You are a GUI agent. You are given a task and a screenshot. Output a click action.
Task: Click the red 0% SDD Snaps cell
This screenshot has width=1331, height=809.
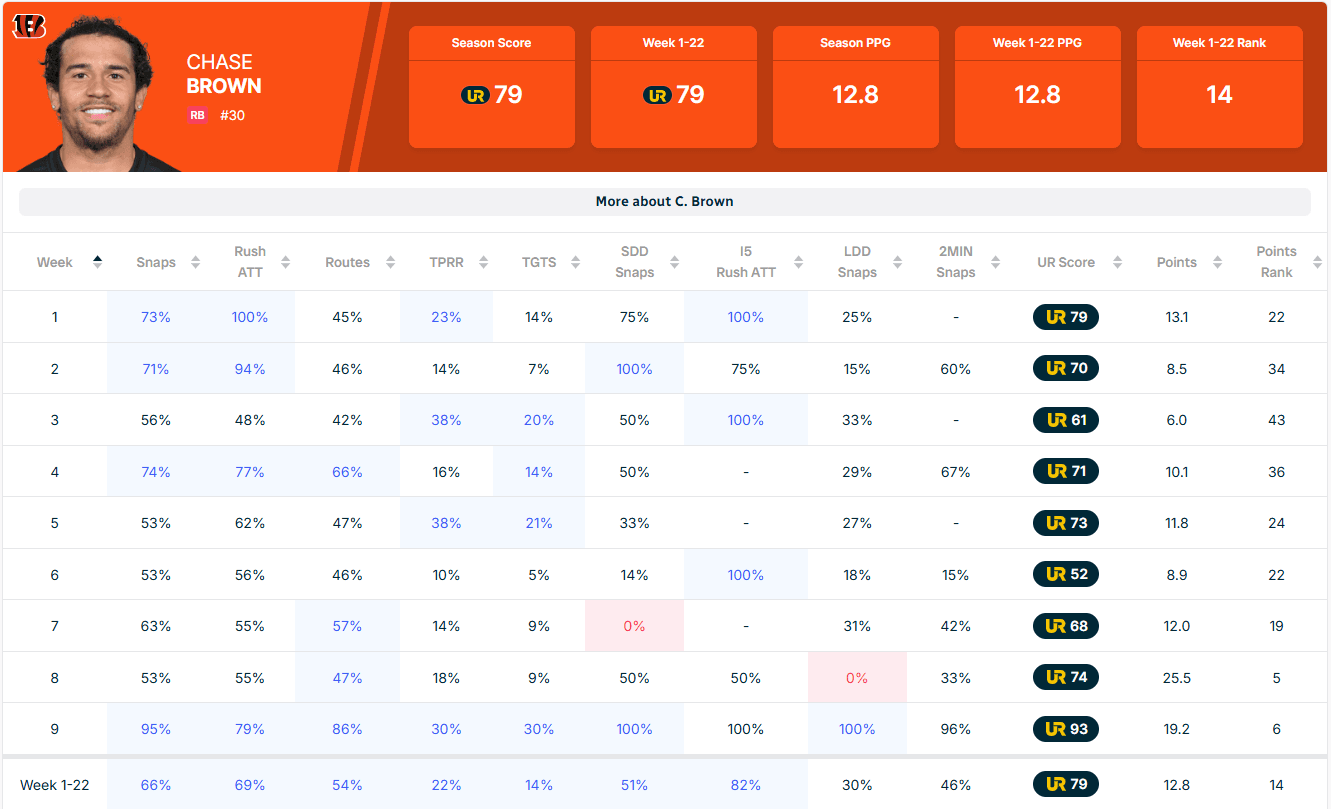[x=634, y=626]
